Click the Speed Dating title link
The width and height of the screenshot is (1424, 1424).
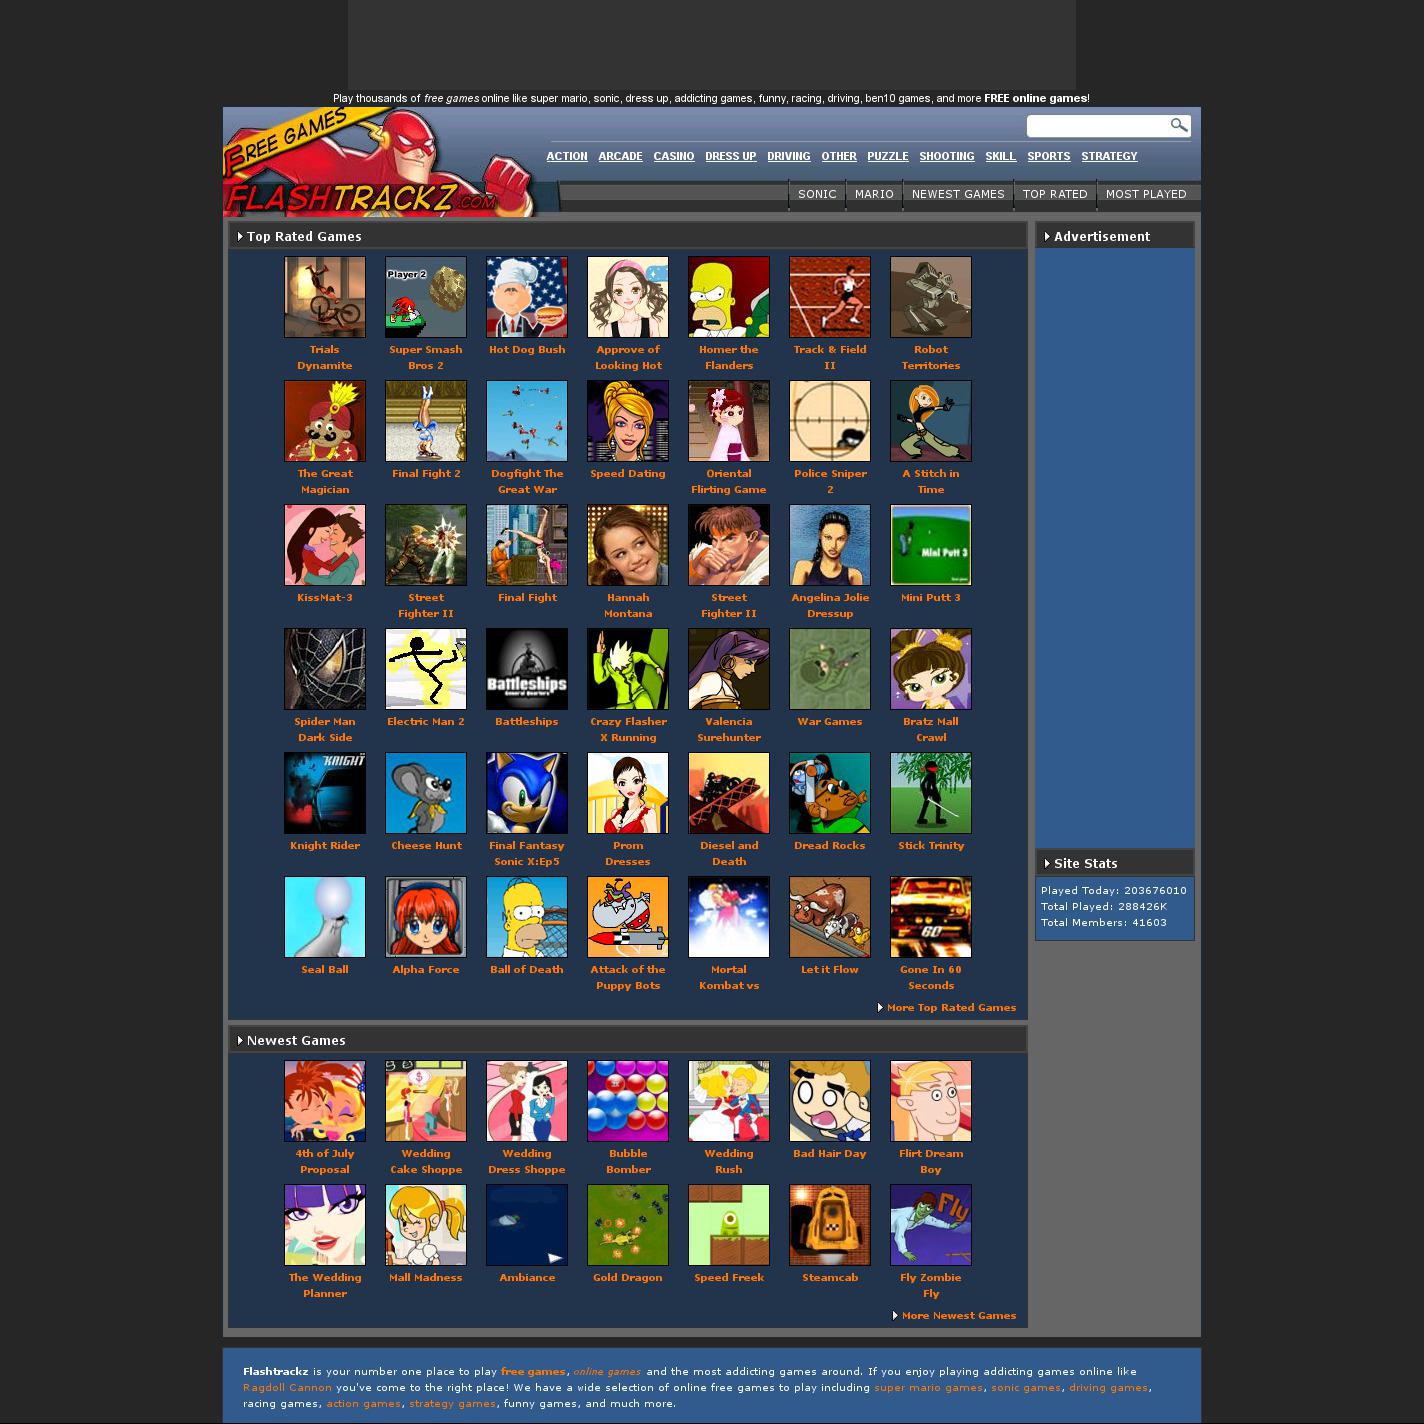[628, 473]
